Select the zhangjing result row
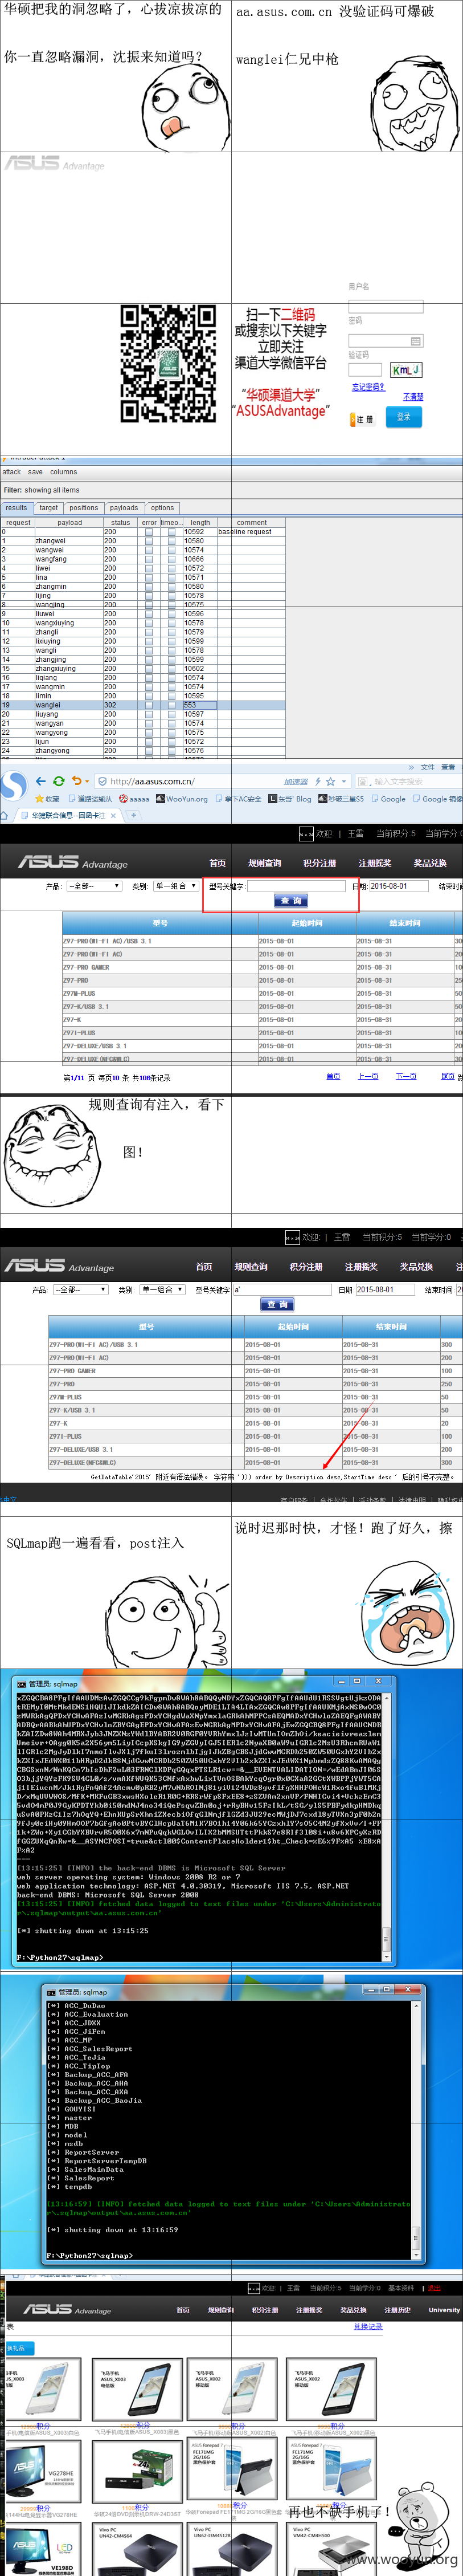This screenshot has width=463, height=2576. click(143, 659)
